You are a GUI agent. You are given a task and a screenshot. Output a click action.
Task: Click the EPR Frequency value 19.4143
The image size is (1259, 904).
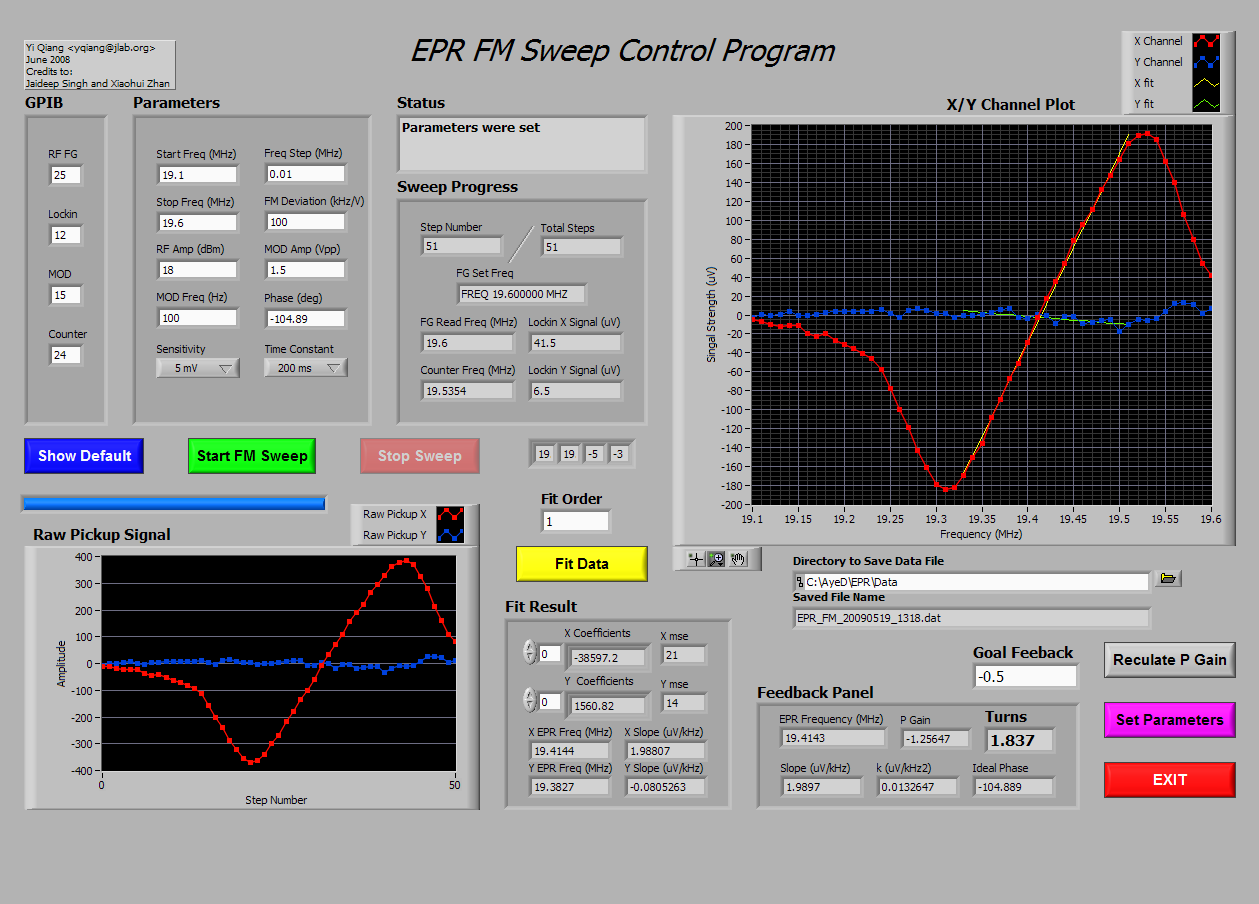click(834, 738)
